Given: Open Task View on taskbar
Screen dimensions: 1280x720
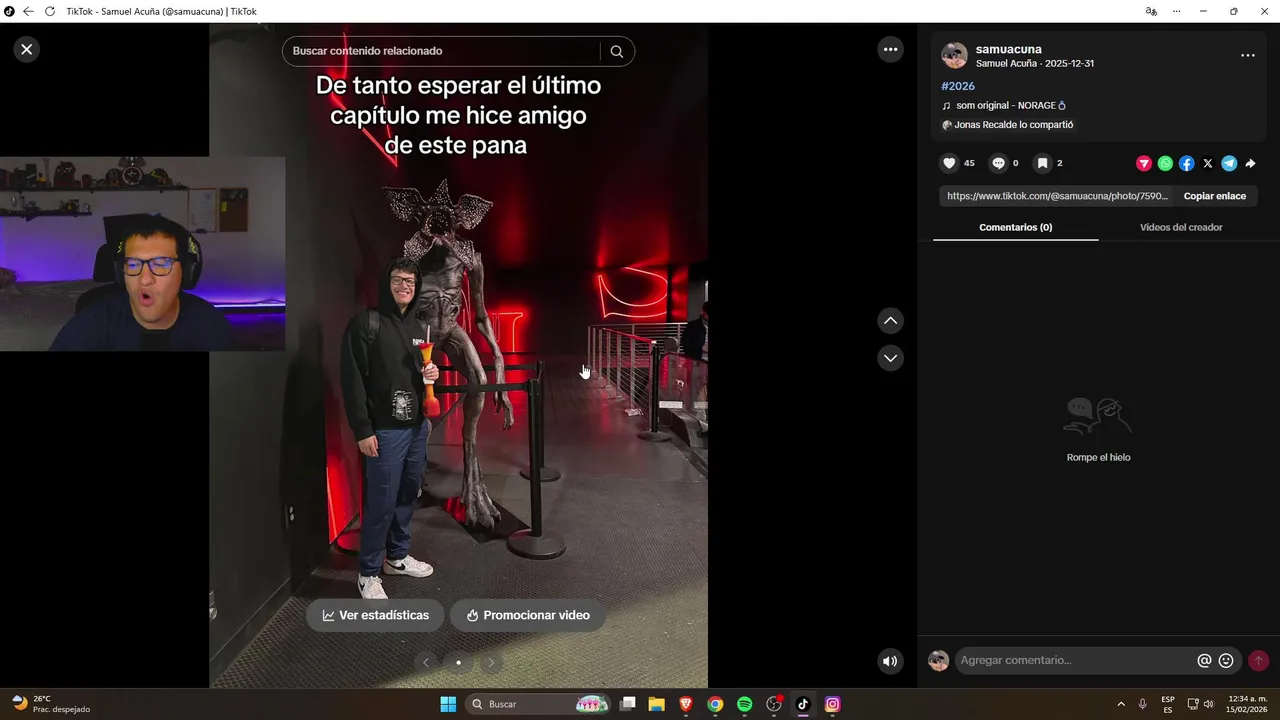Looking at the screenshot, I should pyautogui.click(x=628, y=704).
